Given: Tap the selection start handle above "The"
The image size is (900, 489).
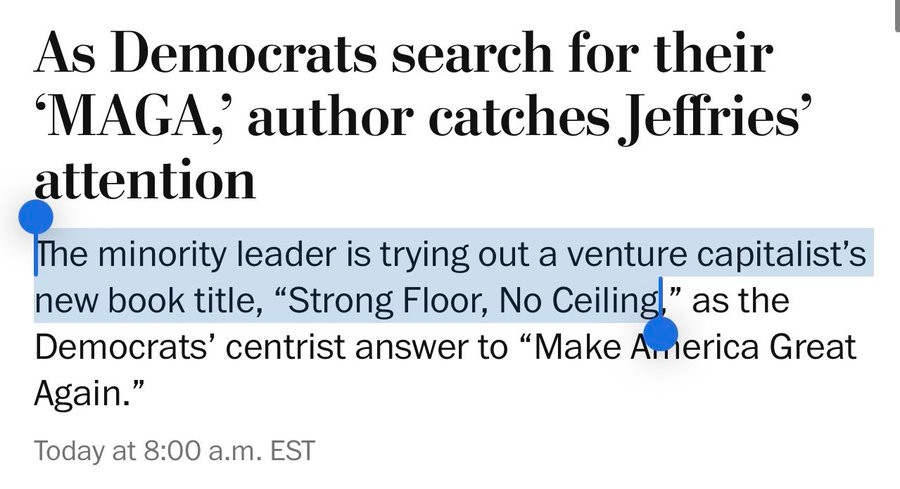Looking at the screenshot, I should click(x=36, y=215).
